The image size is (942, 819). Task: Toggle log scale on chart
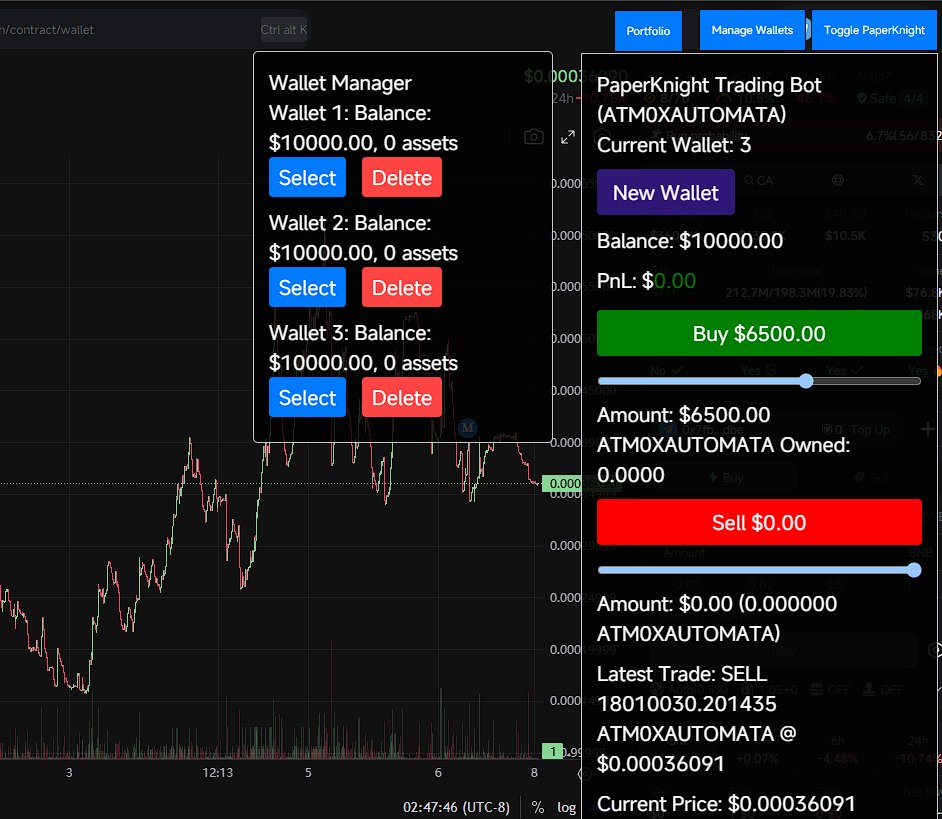click(567, 807)
